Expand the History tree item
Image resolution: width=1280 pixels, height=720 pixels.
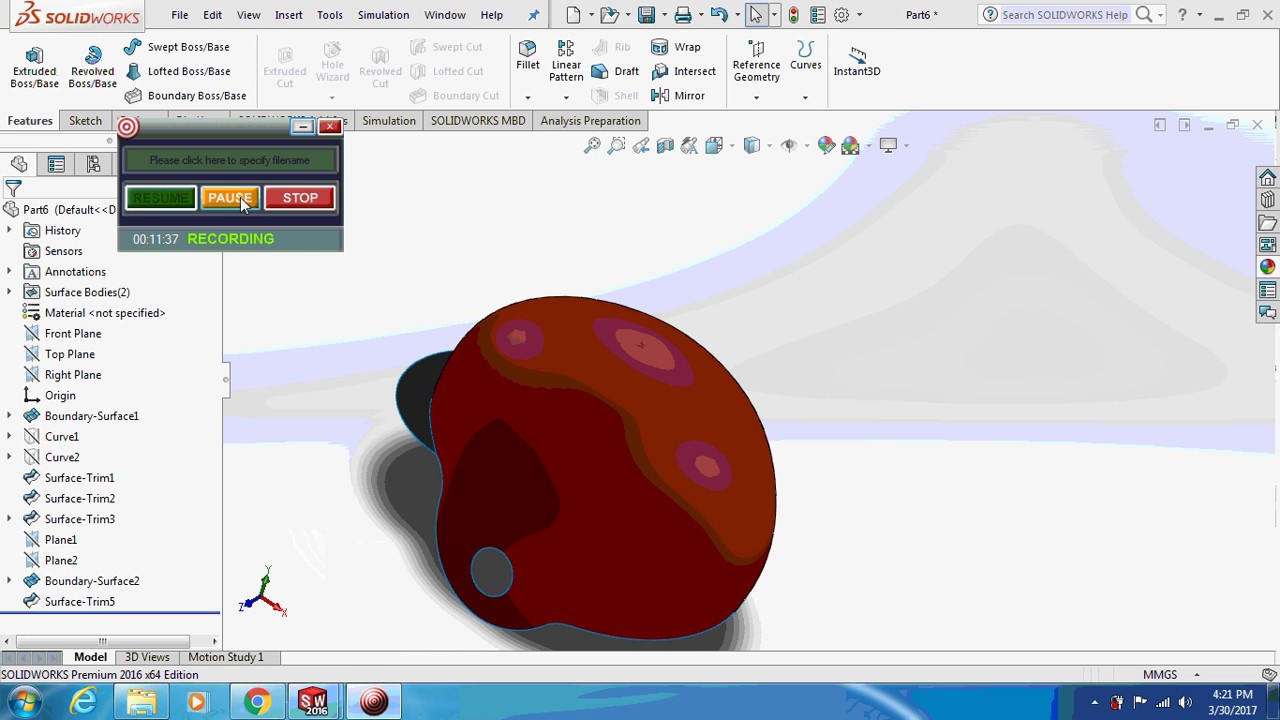click(x=9, y=230)
